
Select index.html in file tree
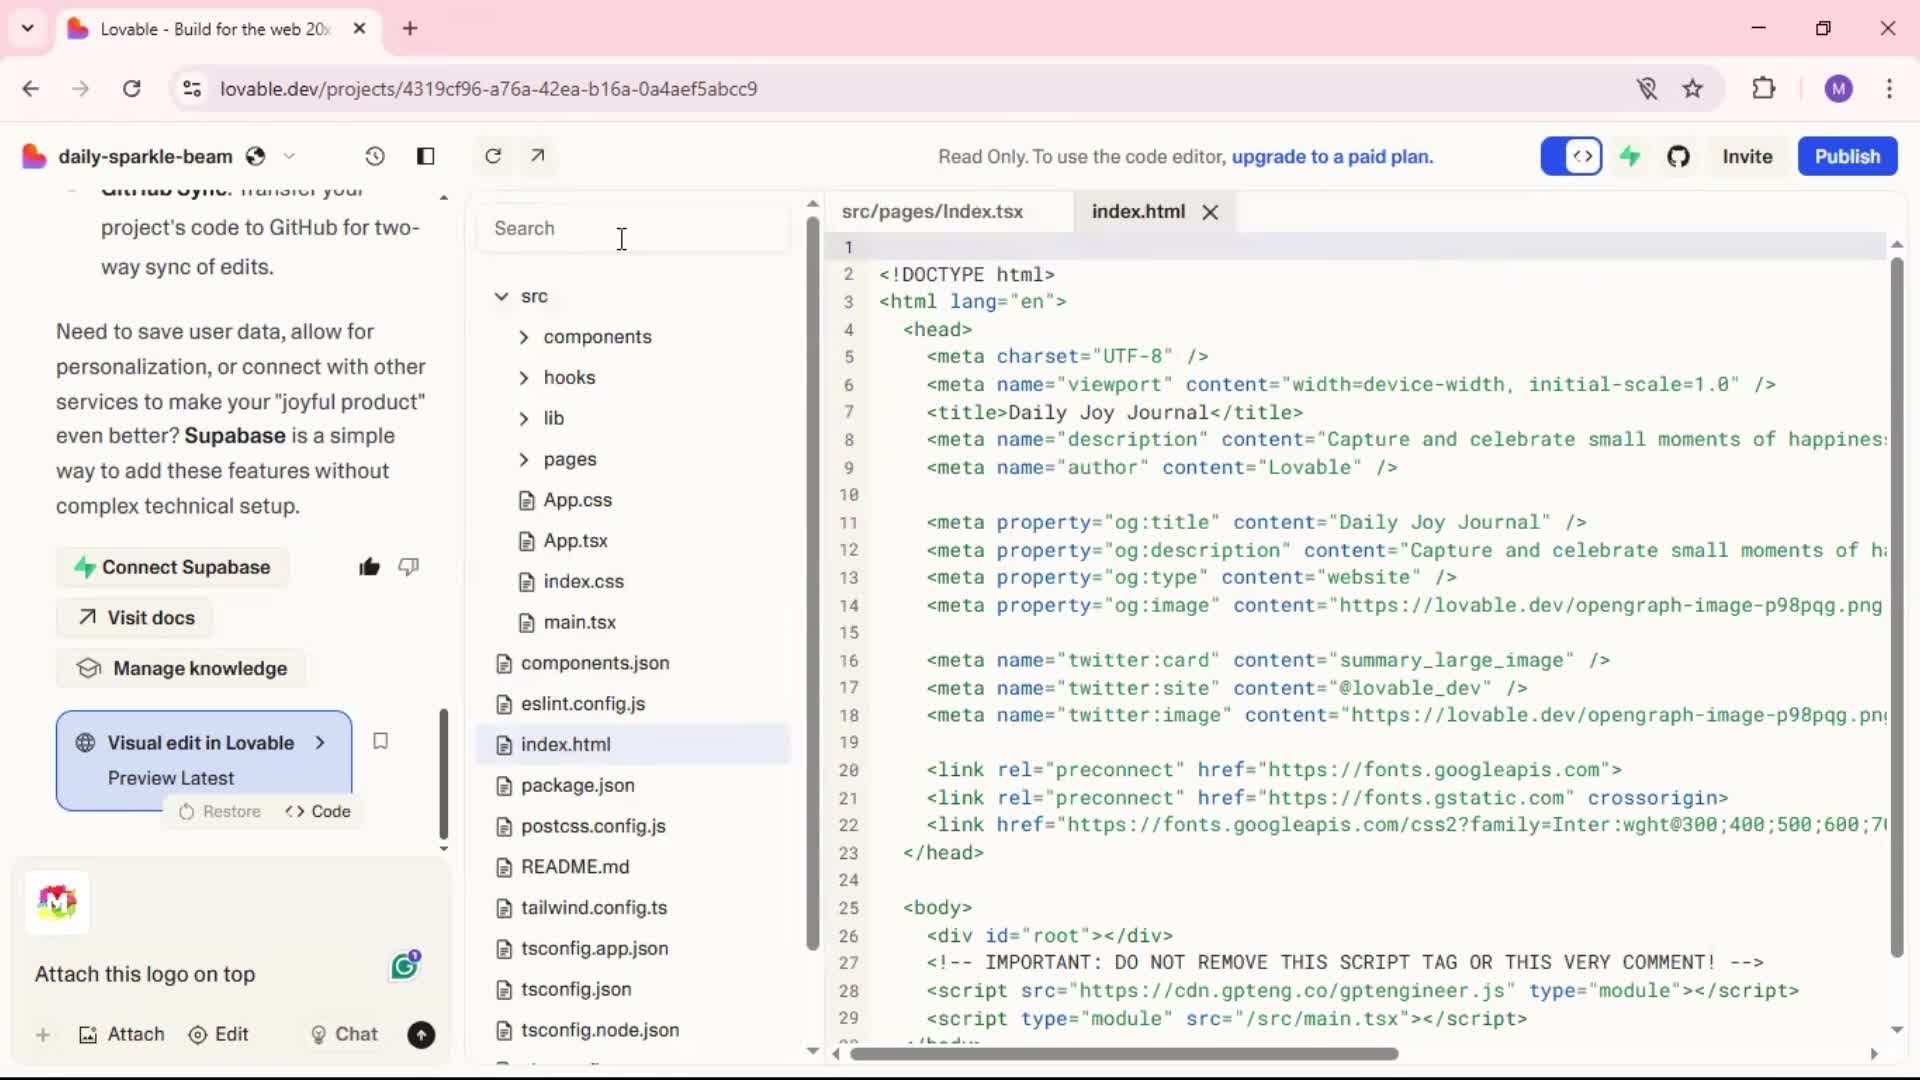[634, 744]
